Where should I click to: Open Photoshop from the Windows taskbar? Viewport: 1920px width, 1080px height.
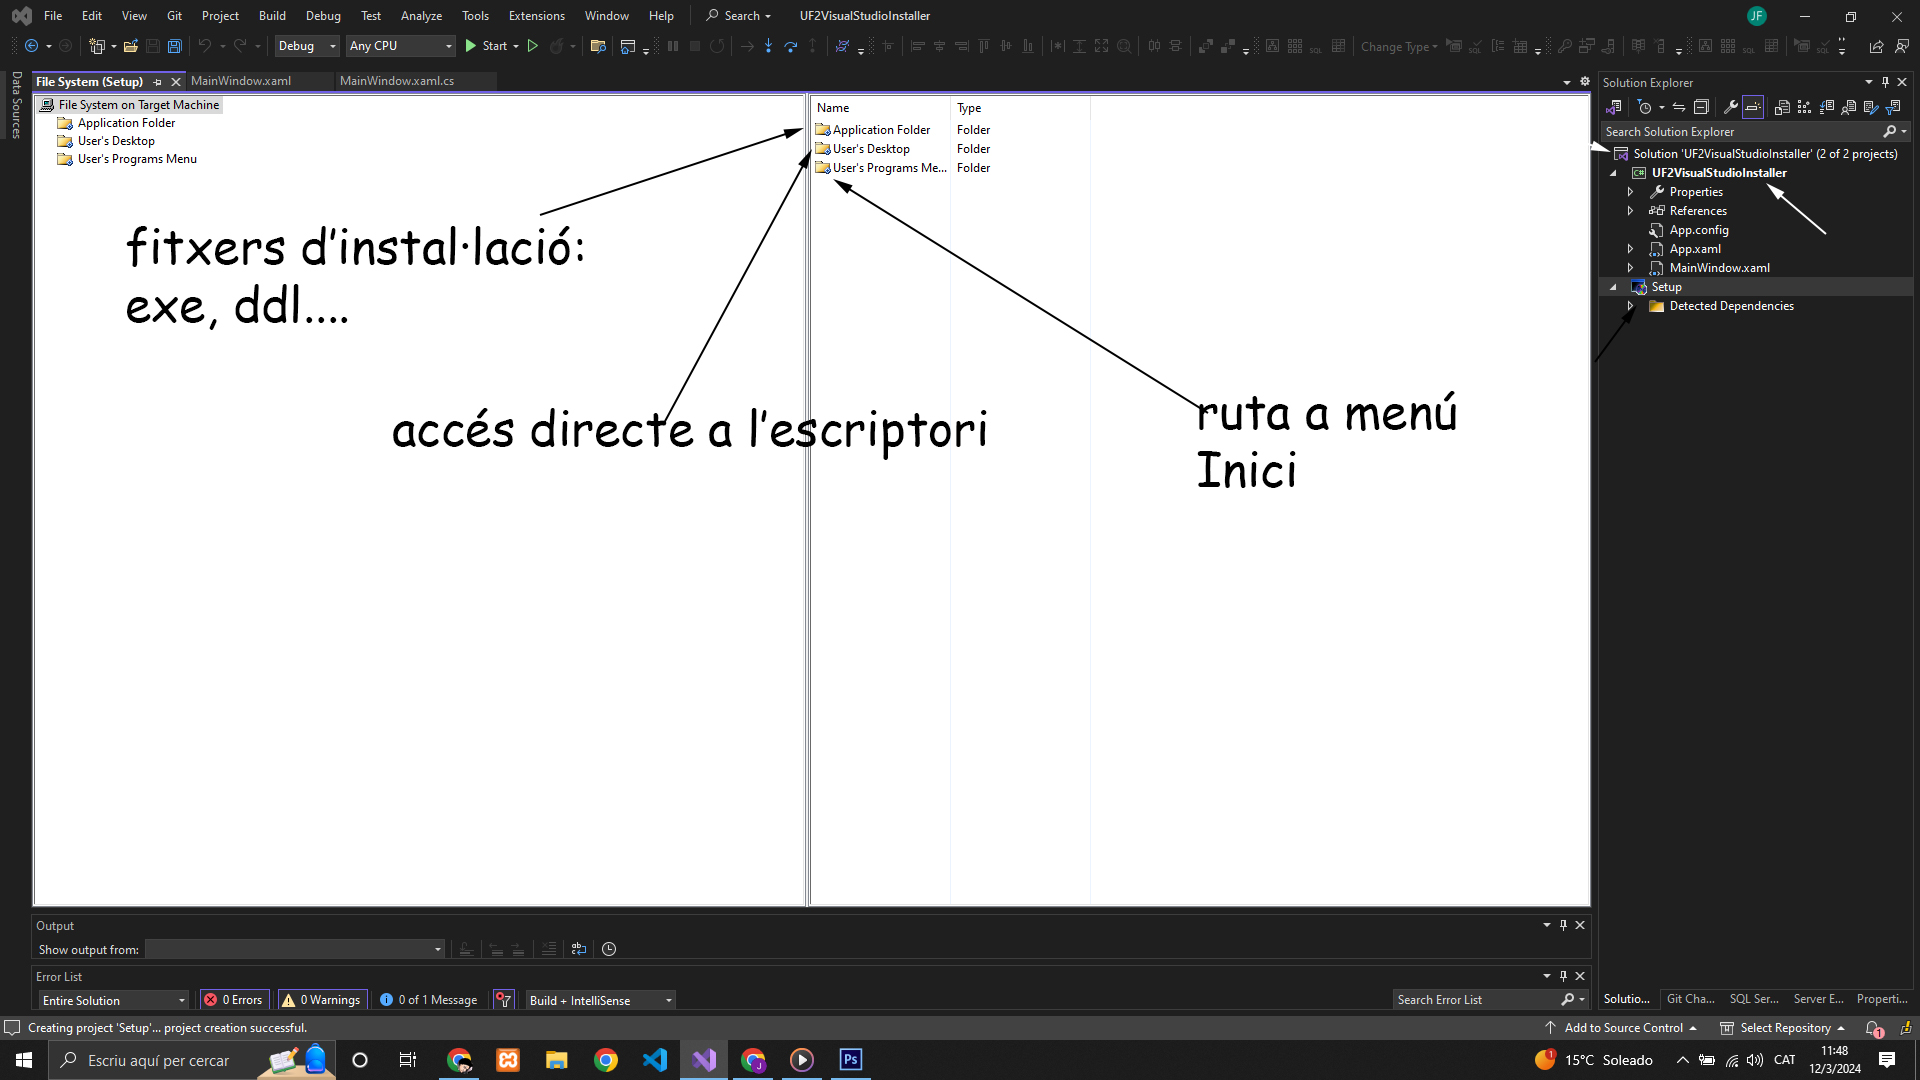click(850, 1060)
